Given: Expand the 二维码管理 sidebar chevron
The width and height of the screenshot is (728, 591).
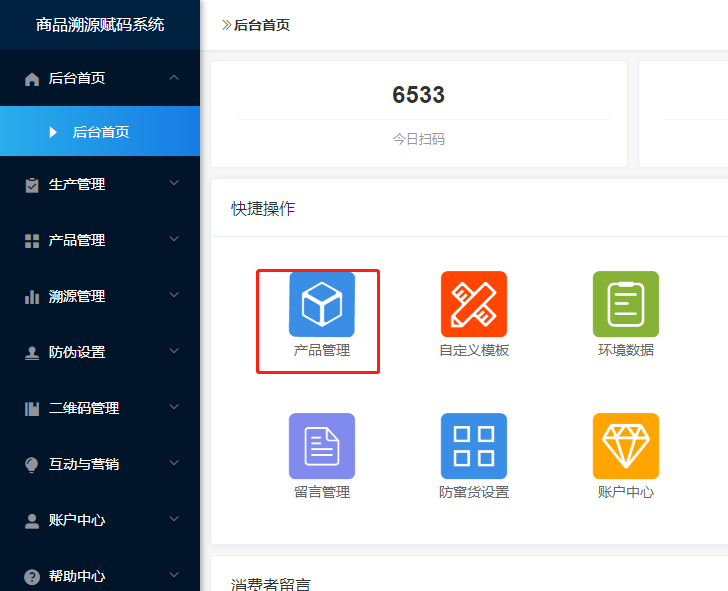Looking at the screenshot, I should [174, 408].
